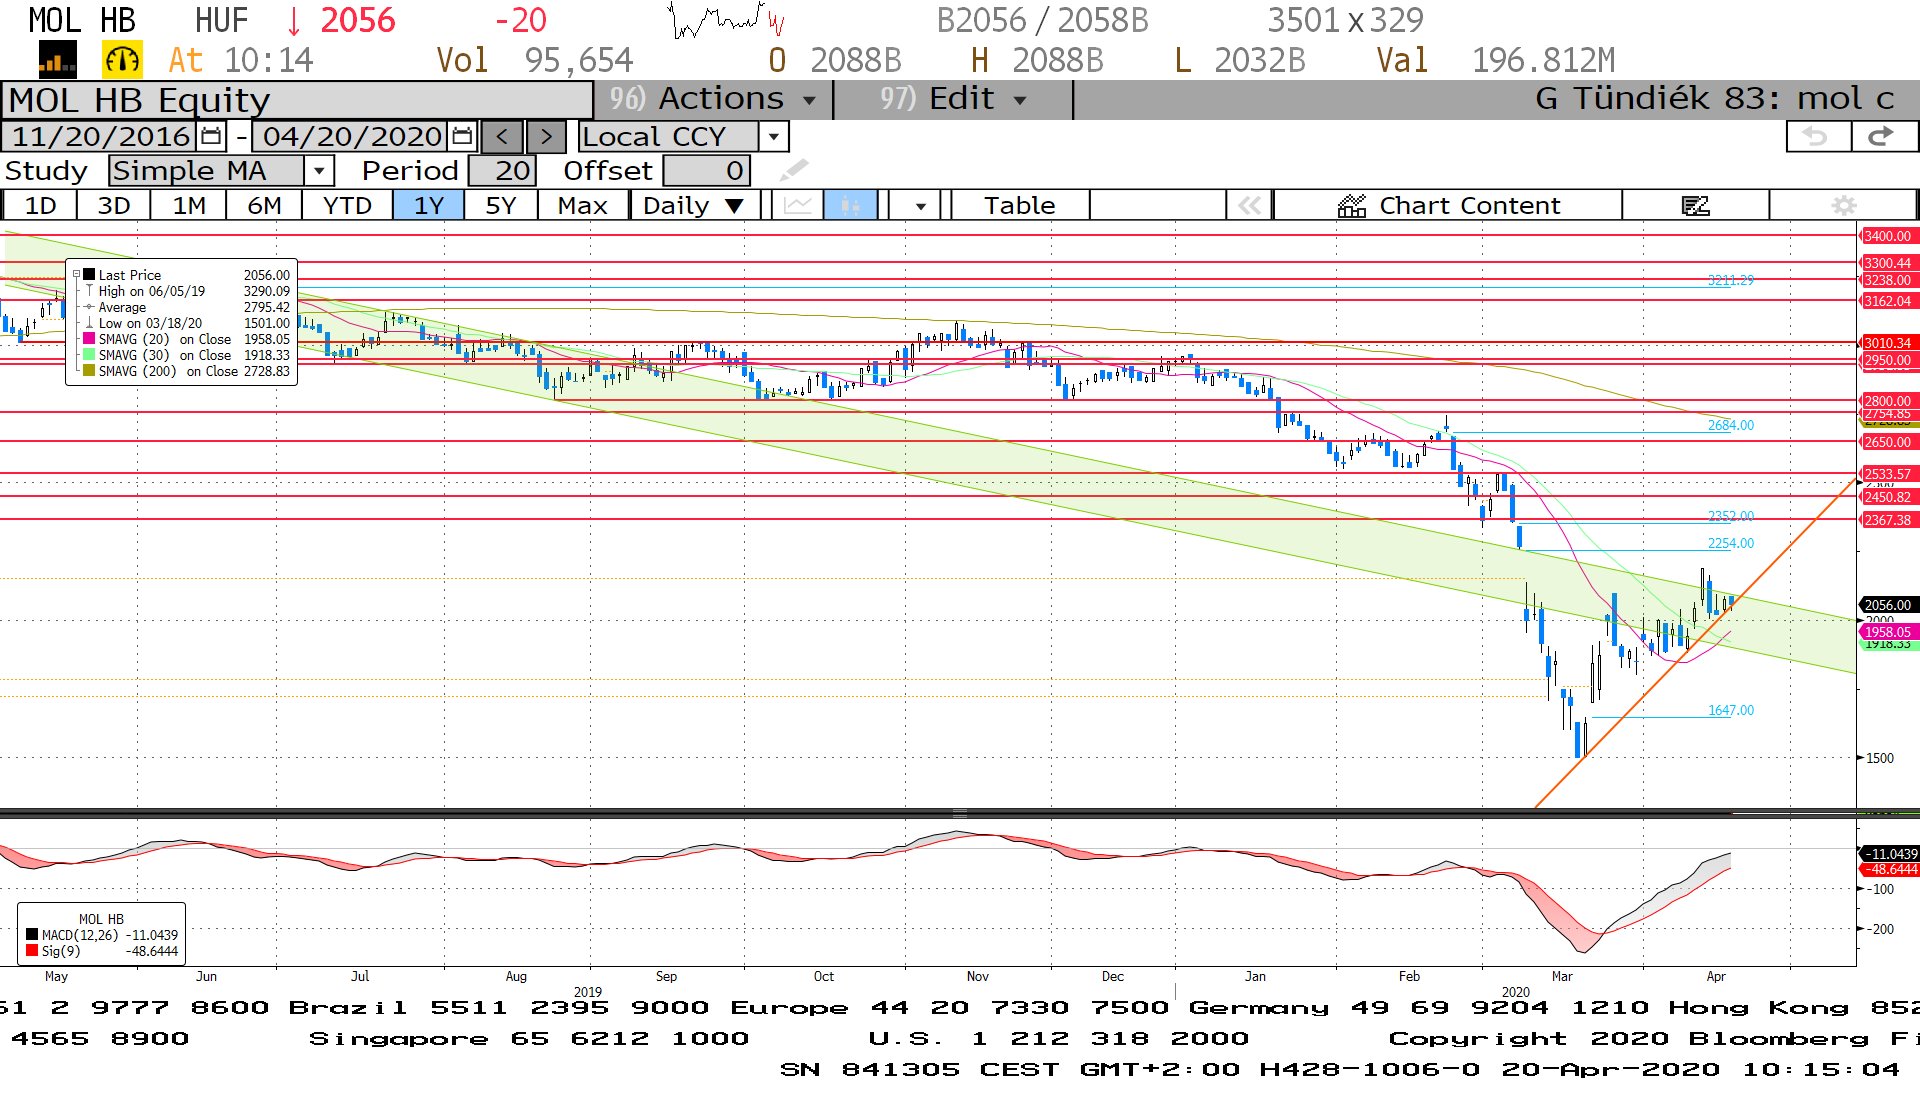Collapse the legend box tree toggle
Screen dimensions: 1920x1109
pos(76,274)
